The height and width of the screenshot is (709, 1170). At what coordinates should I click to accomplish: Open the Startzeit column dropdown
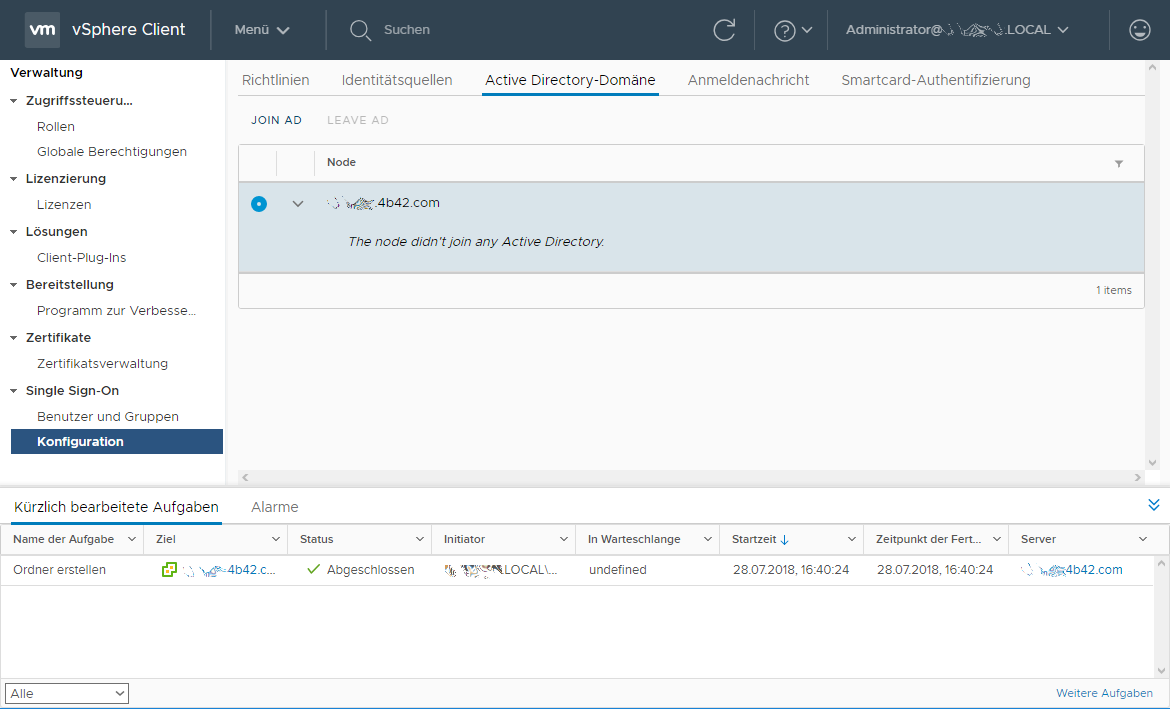tap(851, 540)
